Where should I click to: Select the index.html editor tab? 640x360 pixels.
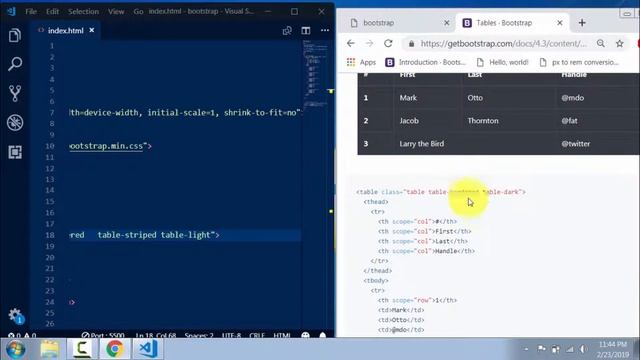65,31
